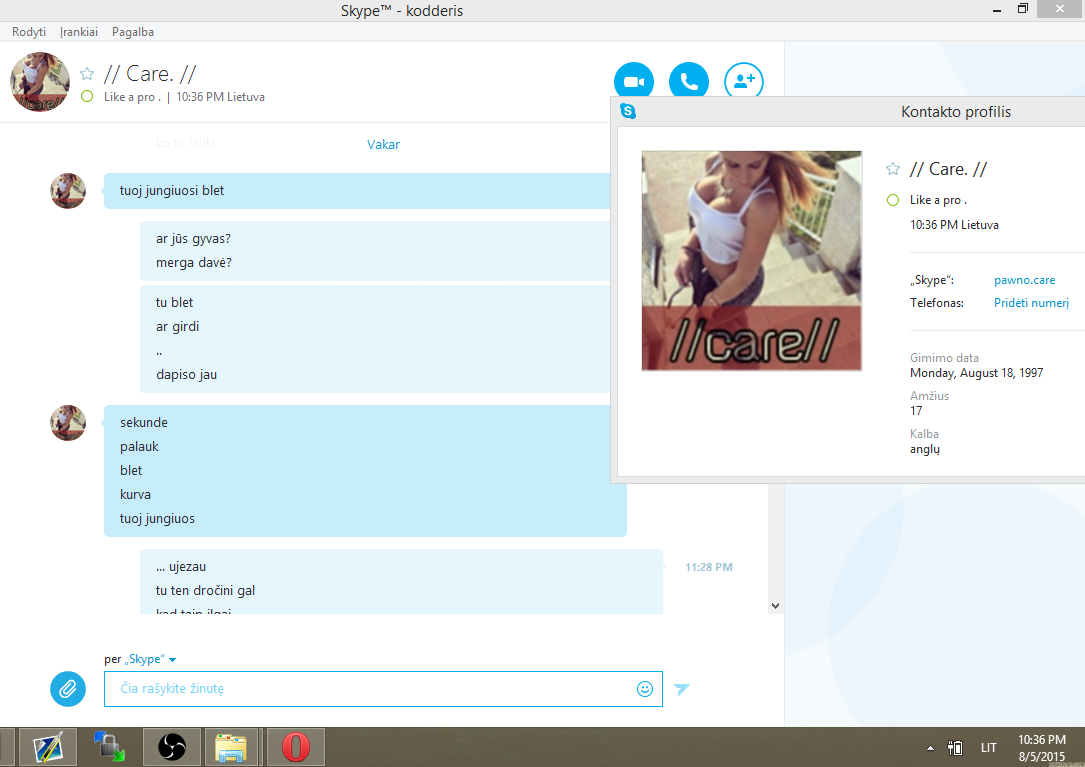This screenshot has width=1085, height=767.
Task: Start a voice call with Care
Action: (x=689, y=81)
